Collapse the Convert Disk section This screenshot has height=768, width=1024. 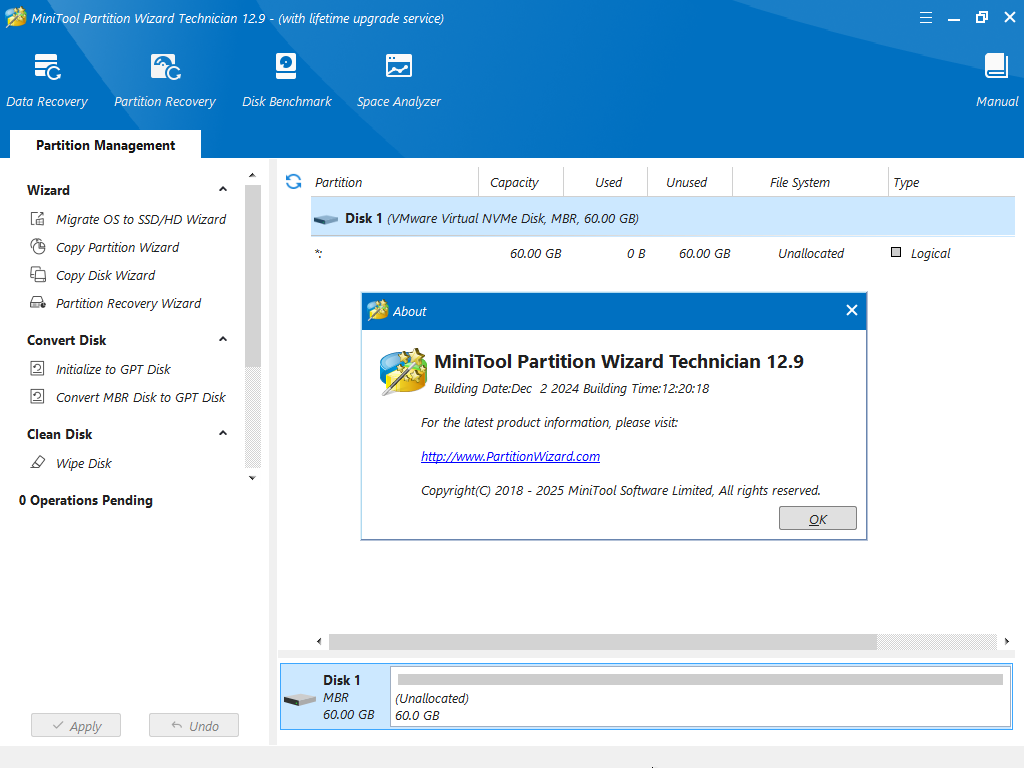(x=223, y=340)
